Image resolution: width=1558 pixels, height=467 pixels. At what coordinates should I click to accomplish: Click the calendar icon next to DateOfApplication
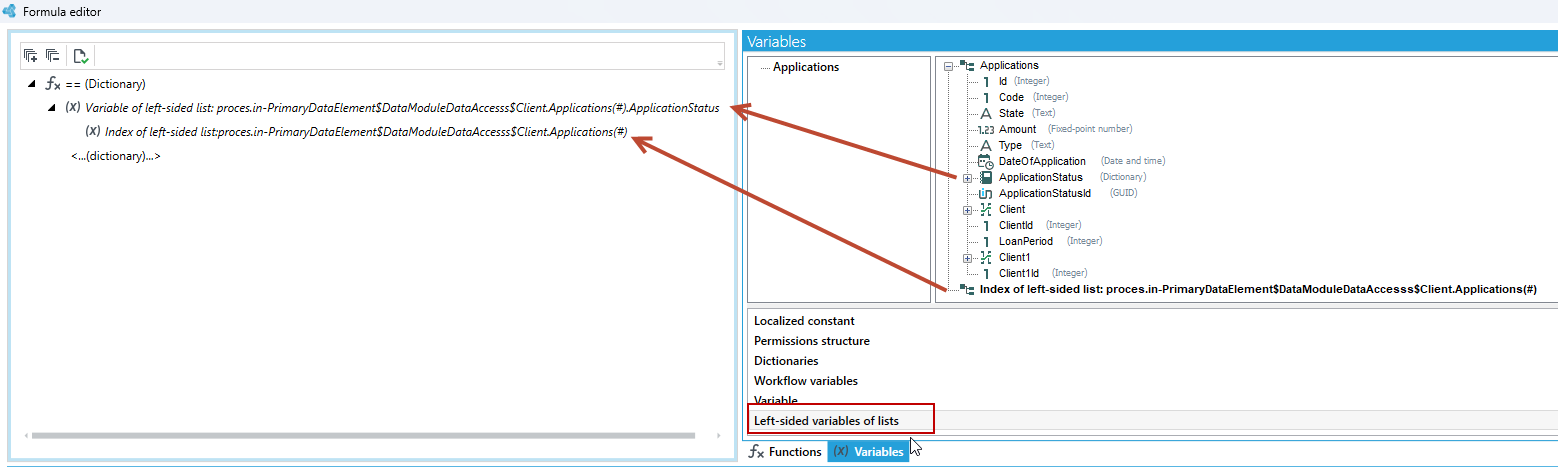(986, 161)
